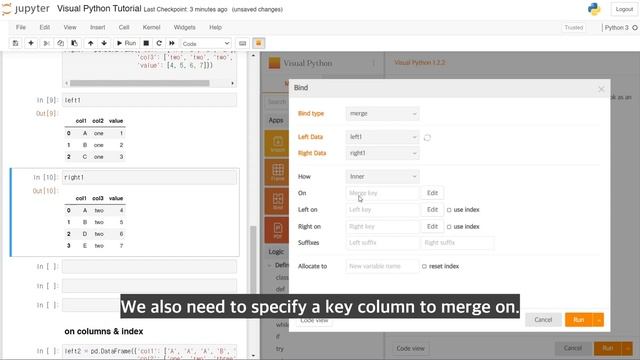Edit the Left on key
This screenshot has width=640, height=360.
pos(432,209)
